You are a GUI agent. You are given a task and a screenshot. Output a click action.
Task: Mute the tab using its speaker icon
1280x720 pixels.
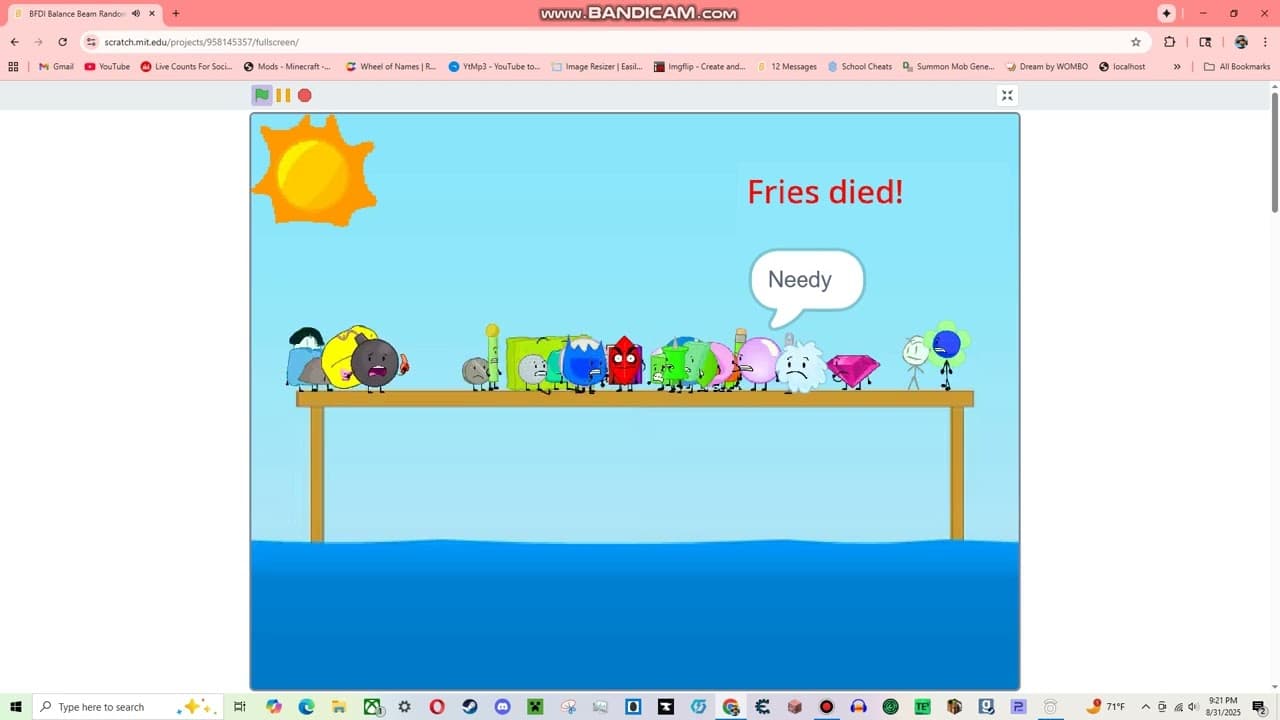(x=136, y=13)
